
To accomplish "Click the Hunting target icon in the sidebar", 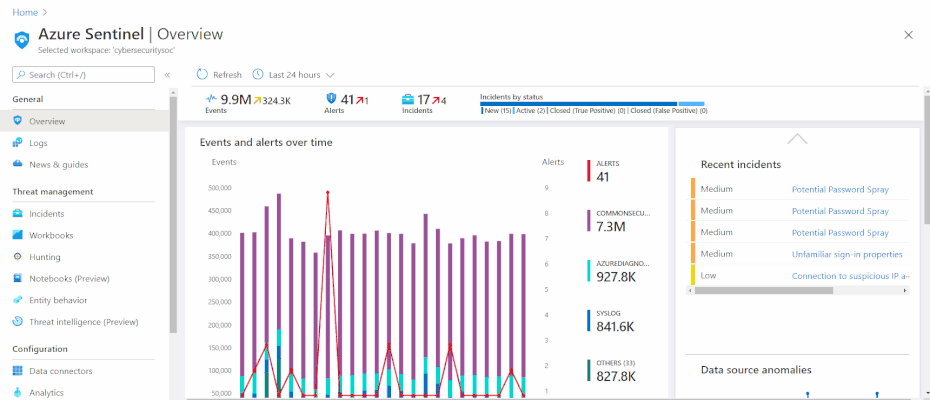I will (x=18, y=257).
